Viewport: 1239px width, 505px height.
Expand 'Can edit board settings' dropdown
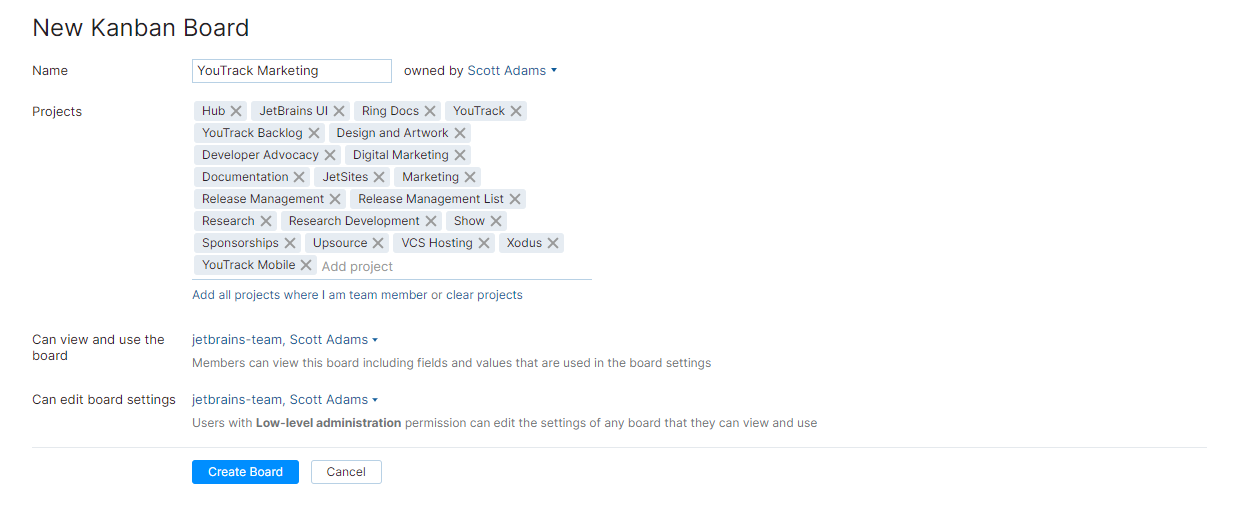tap(285, 400)
